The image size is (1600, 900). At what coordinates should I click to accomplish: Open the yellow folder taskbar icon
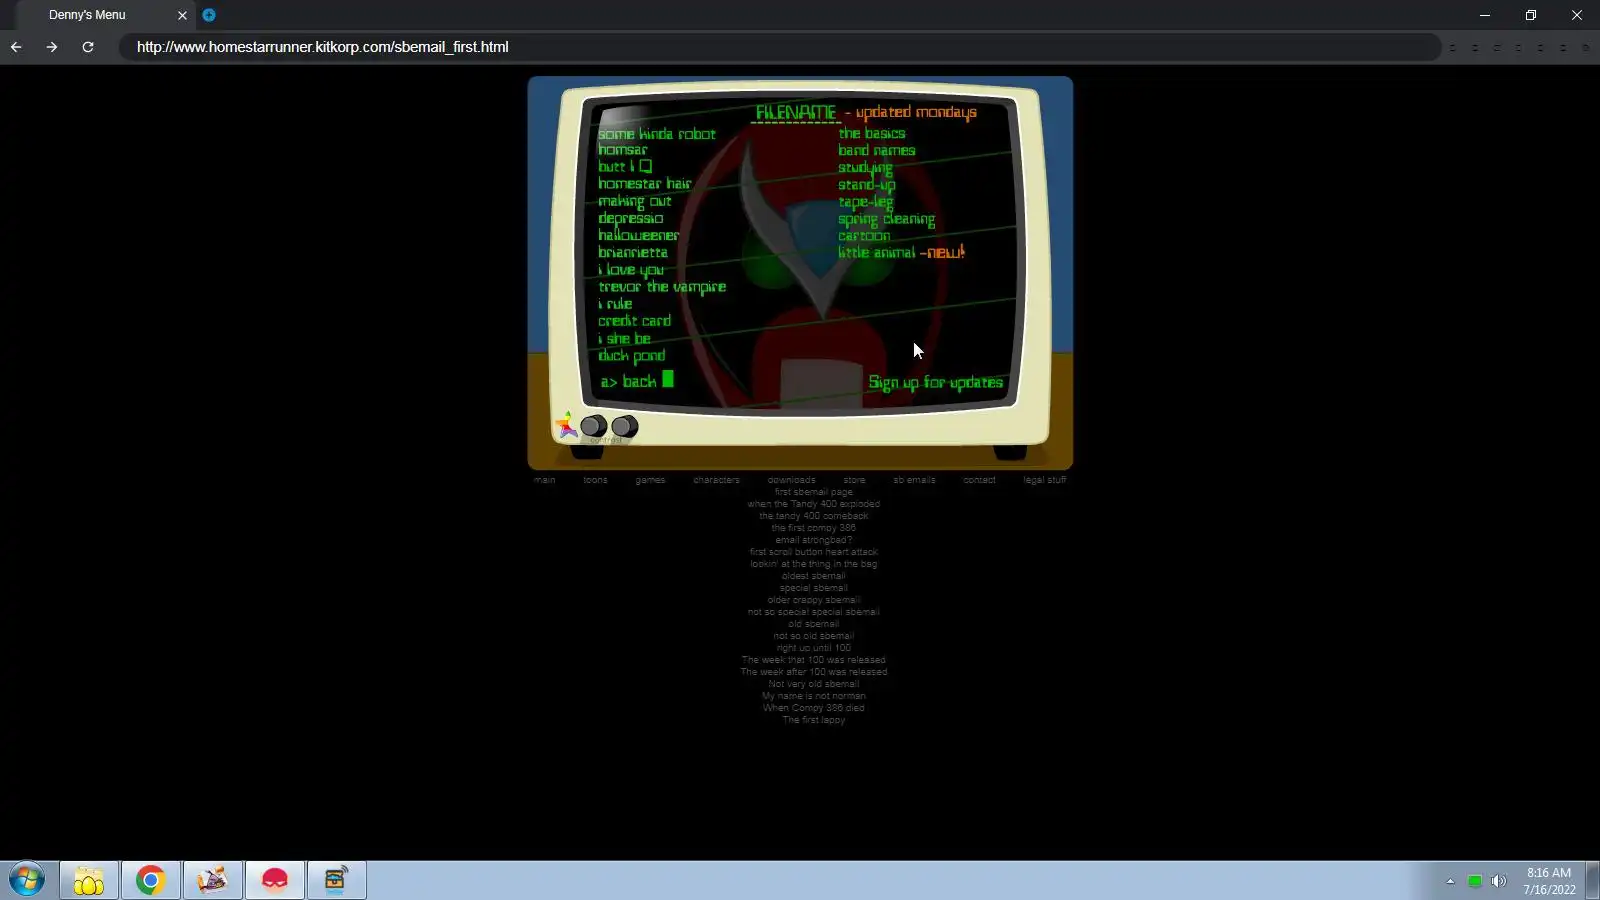tap(89, 880)
